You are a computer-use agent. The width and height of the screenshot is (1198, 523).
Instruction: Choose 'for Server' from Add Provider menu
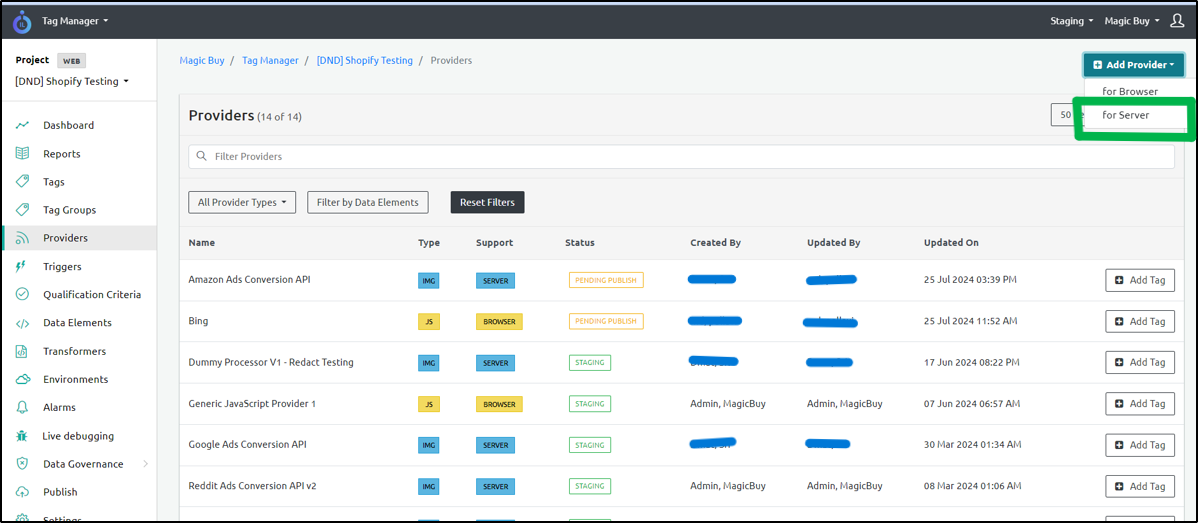point(1125,115)
